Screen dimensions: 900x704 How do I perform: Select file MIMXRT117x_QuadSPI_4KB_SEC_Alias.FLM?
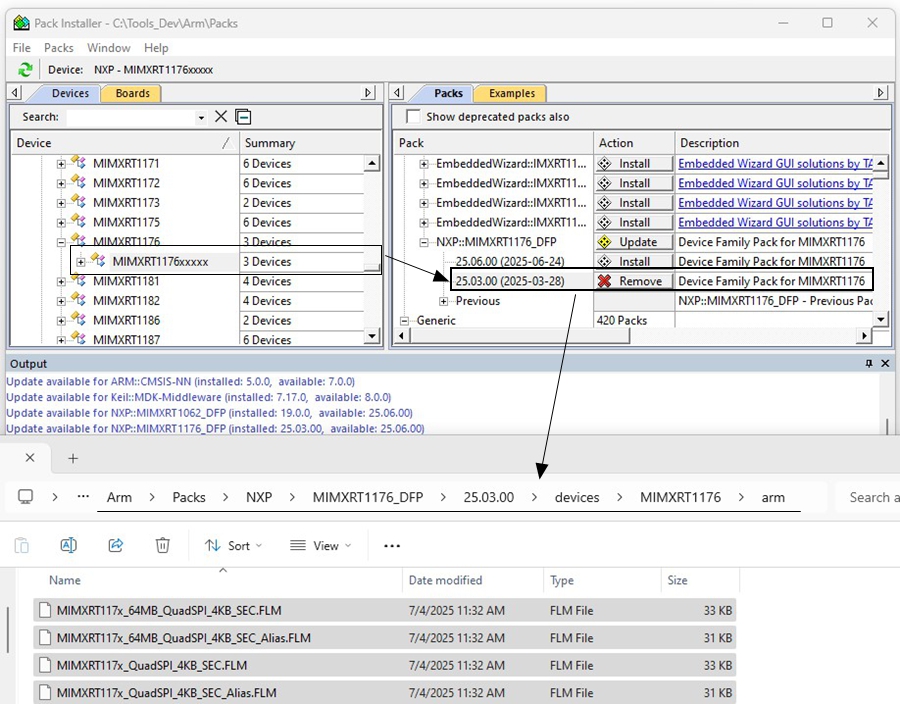[385, 693]
